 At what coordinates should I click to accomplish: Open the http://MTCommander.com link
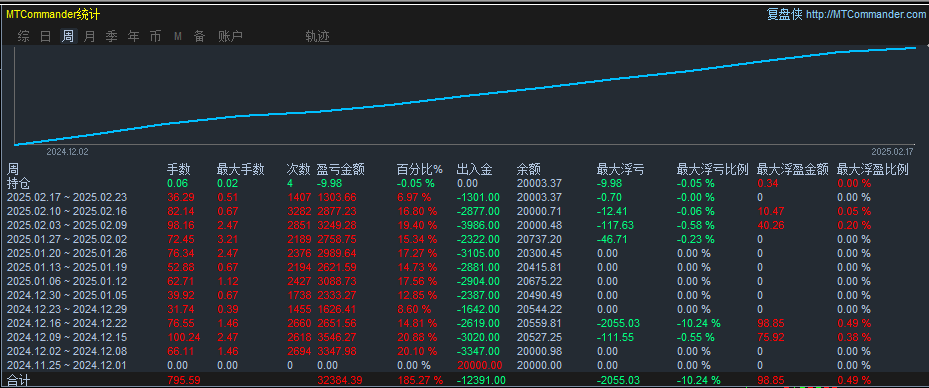866,15
